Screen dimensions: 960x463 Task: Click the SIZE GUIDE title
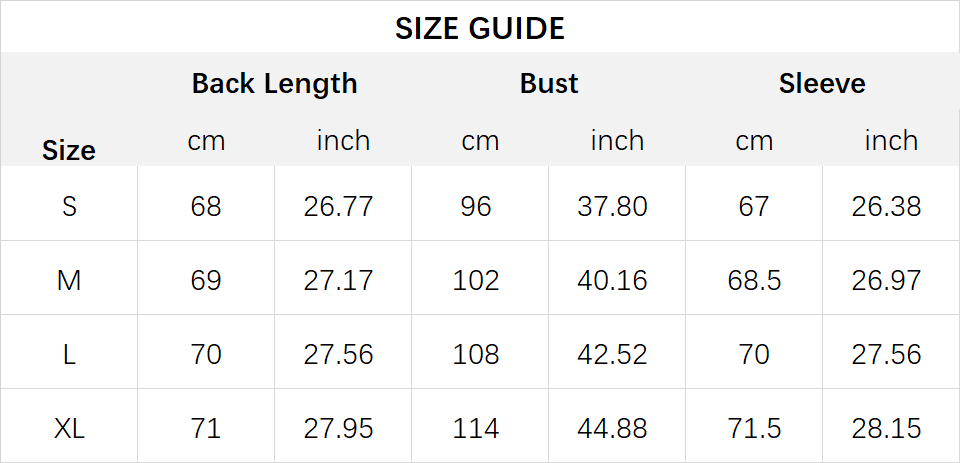pos(479,29)
